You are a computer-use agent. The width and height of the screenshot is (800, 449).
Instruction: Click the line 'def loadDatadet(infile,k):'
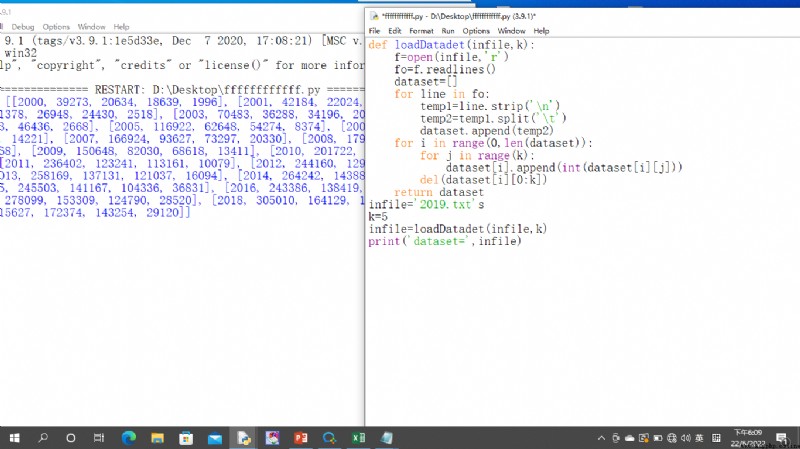pos(452,45)
